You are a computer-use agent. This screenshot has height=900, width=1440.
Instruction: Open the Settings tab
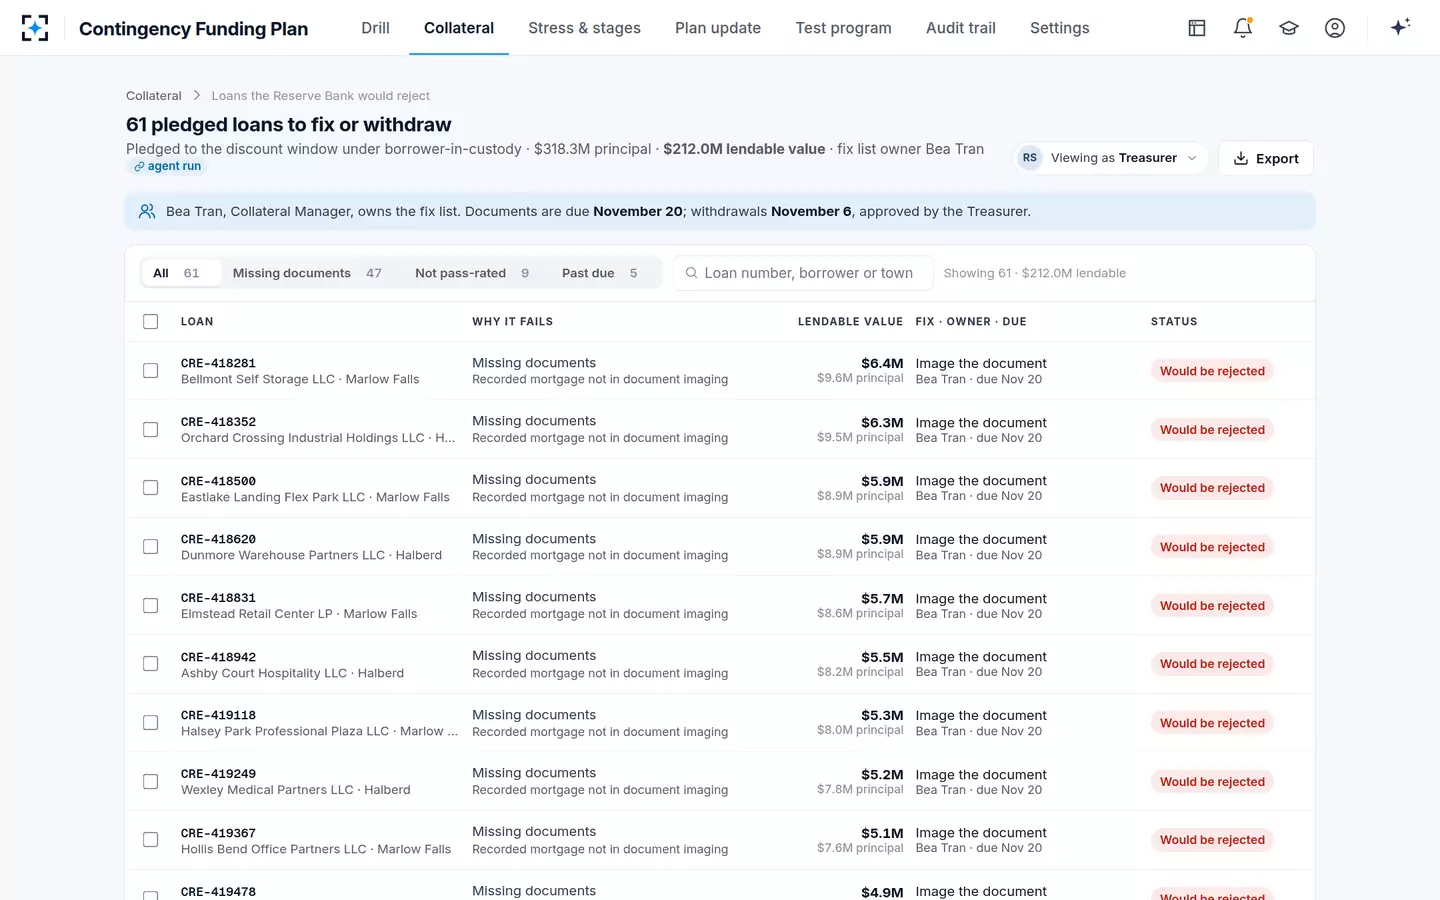(x=1059, y=28)
